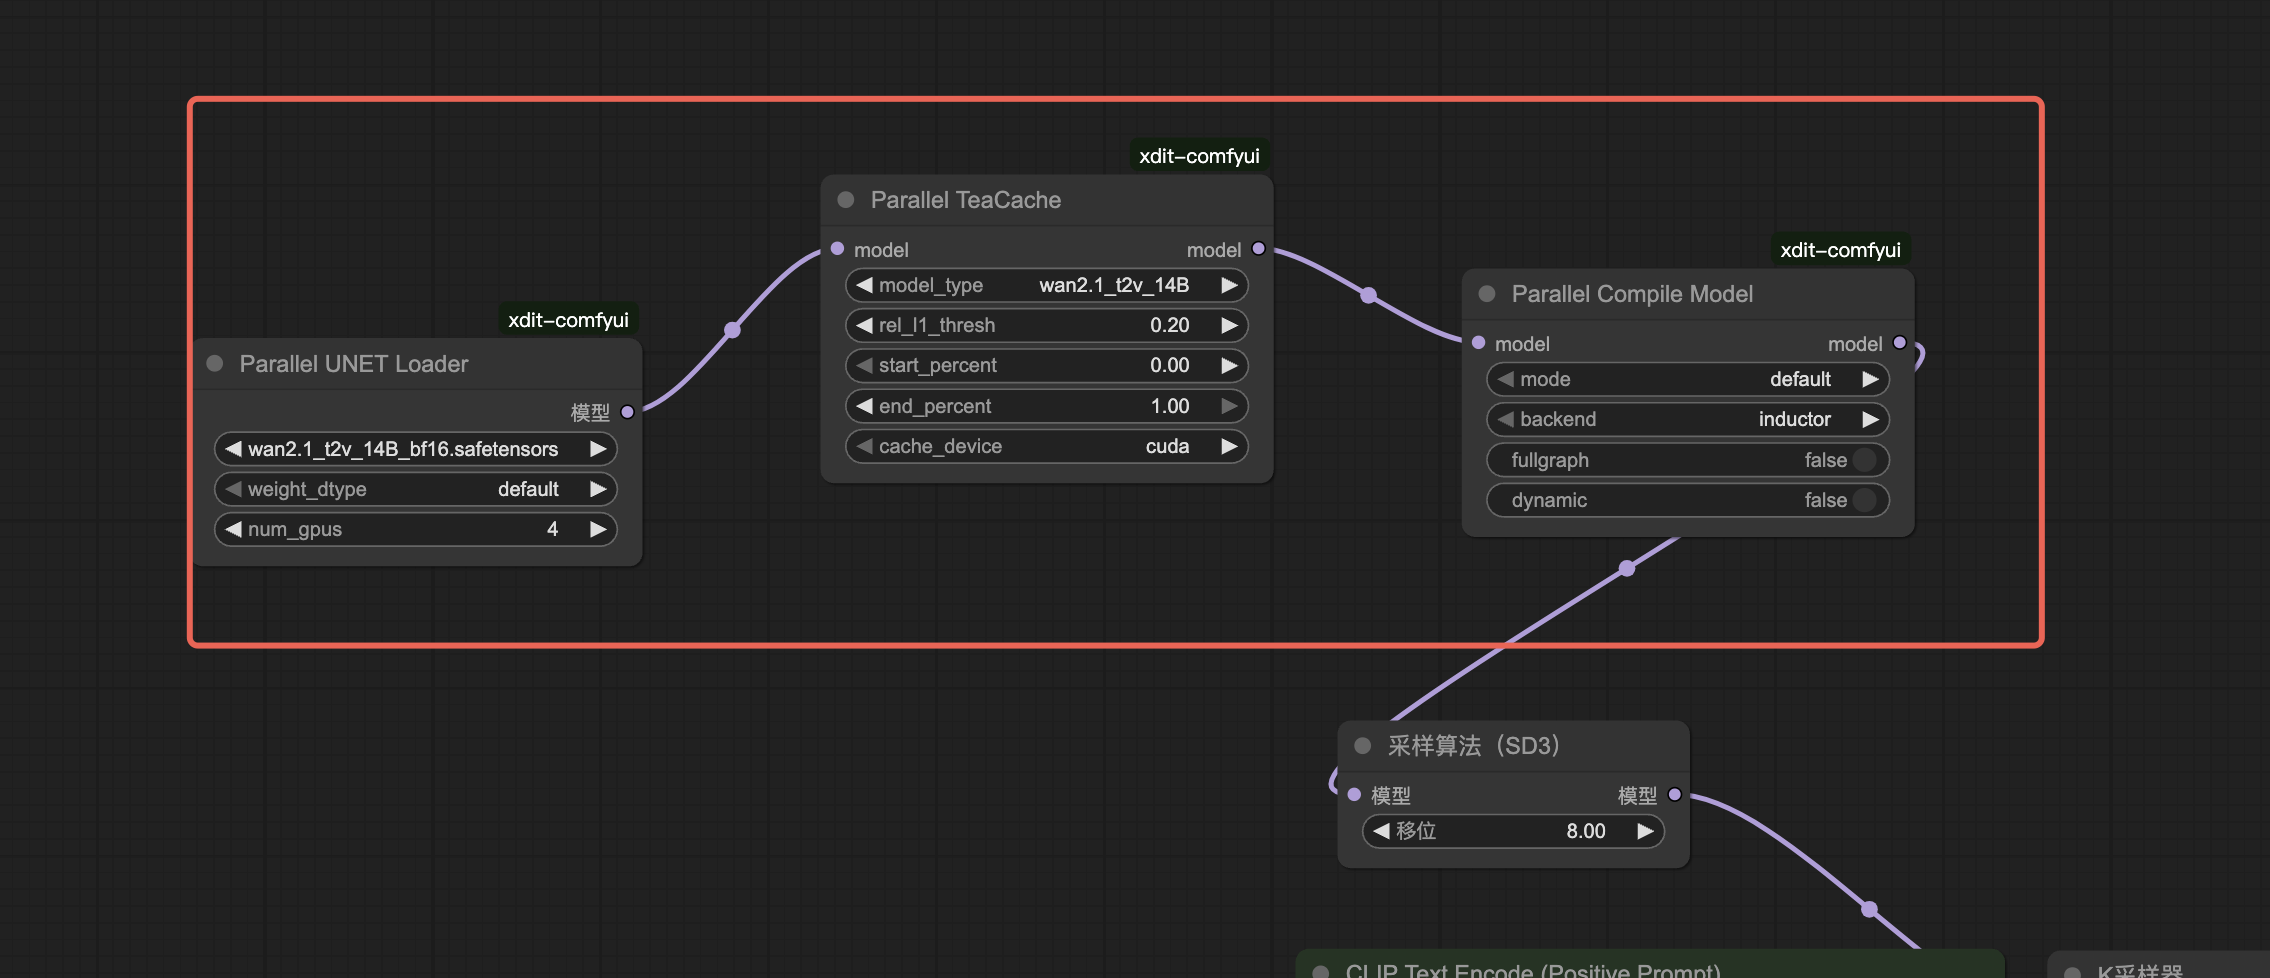This screenshot has width=2270, height=978.
Task: Toggle the dynamic switch
Action: coord(1864,500)
